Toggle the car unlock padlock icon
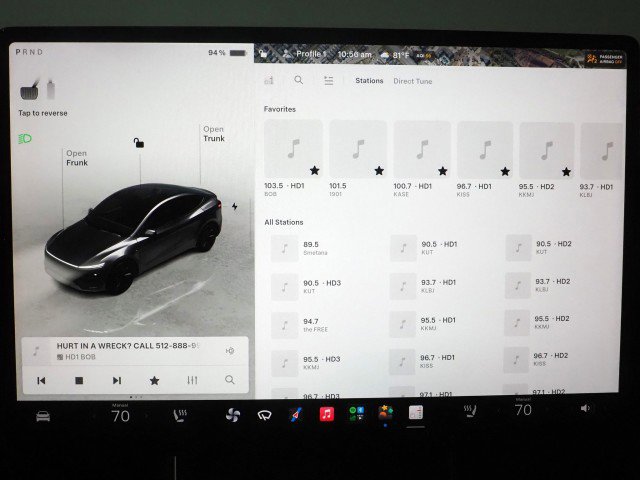 pos(139,142)
